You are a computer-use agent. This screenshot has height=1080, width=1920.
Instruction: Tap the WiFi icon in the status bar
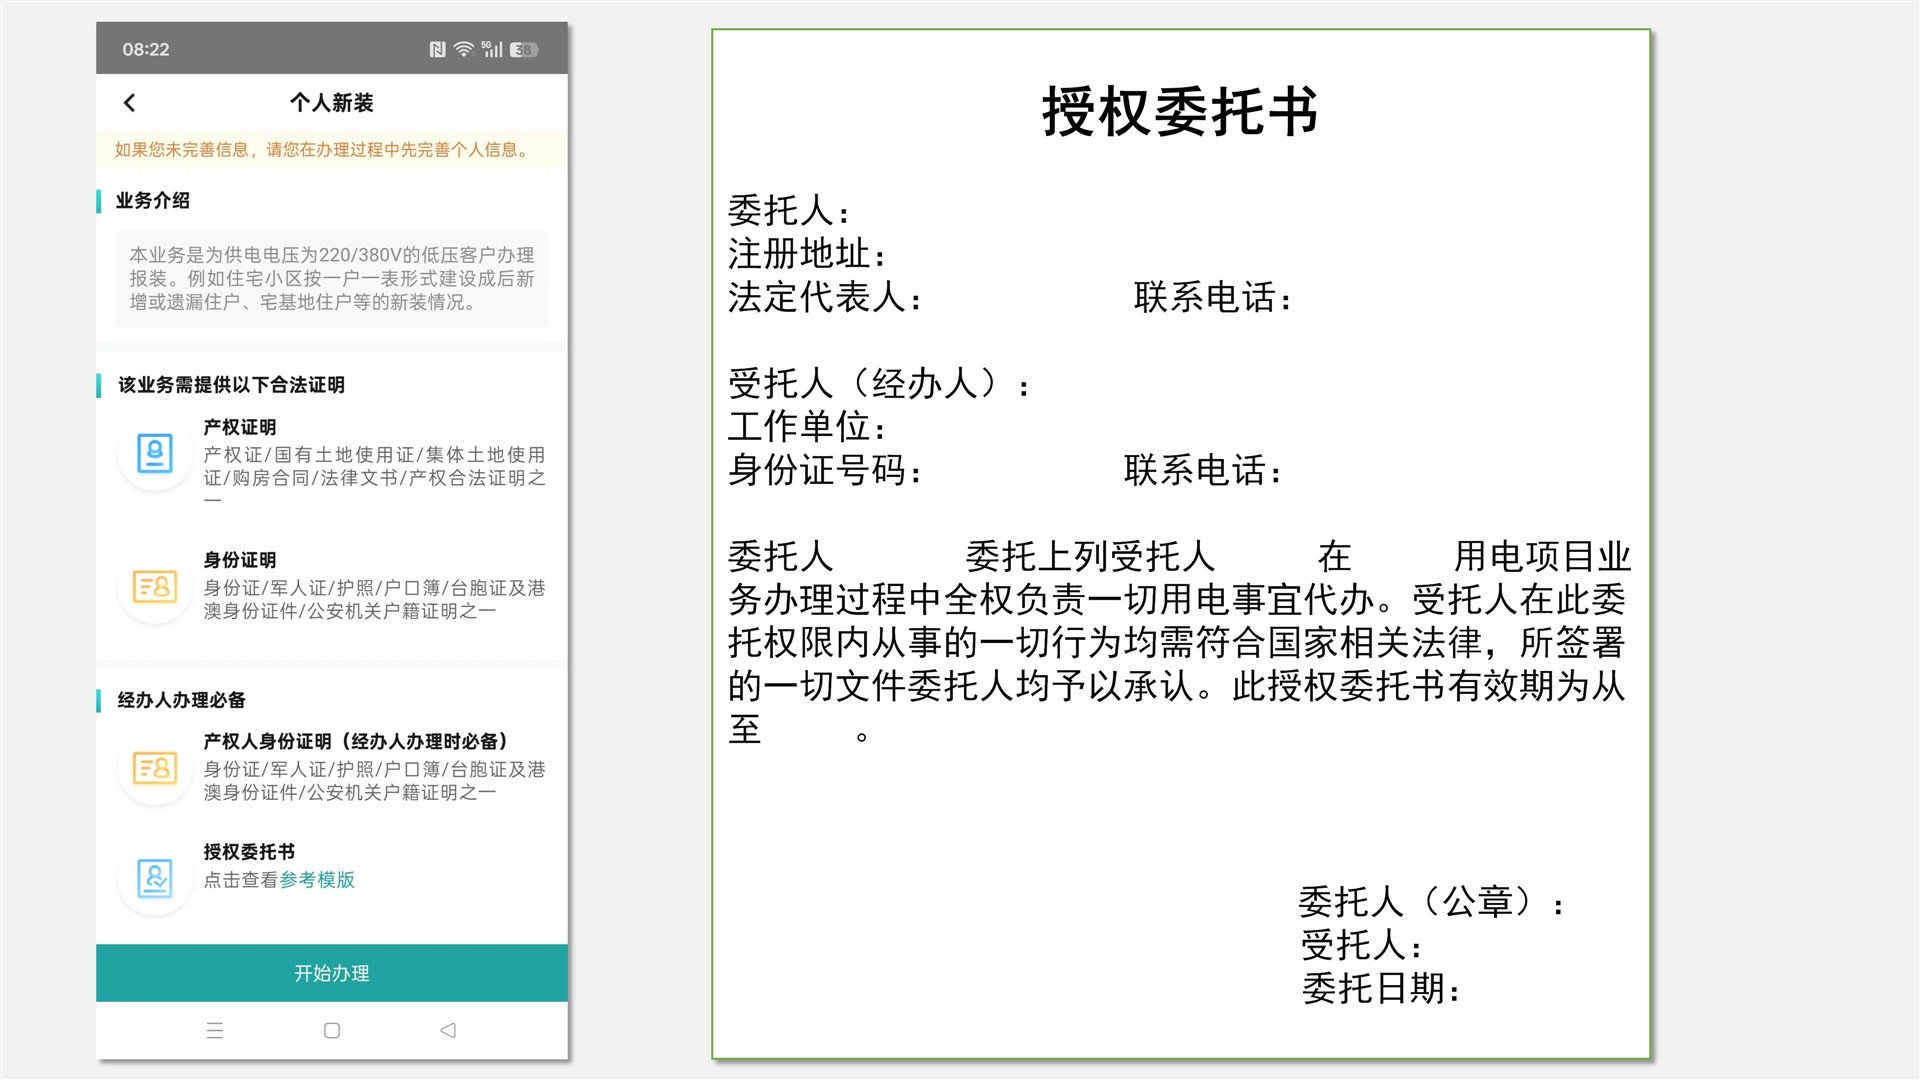click(x=464, y=49)
